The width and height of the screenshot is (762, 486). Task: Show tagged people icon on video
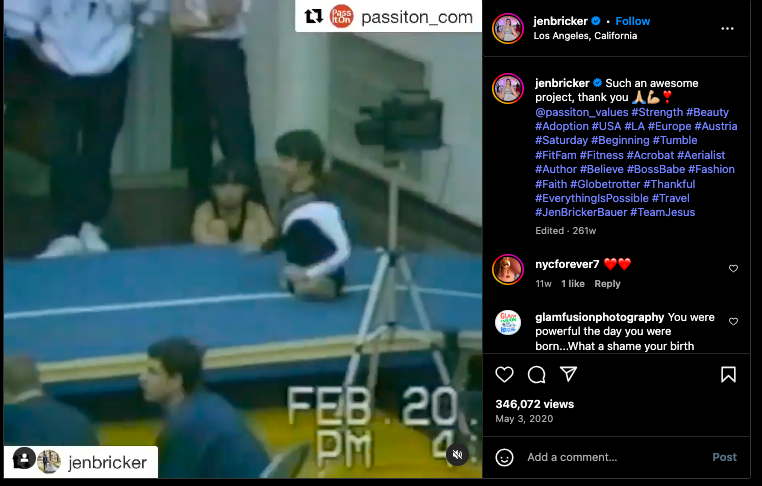[x=23, y=458]
